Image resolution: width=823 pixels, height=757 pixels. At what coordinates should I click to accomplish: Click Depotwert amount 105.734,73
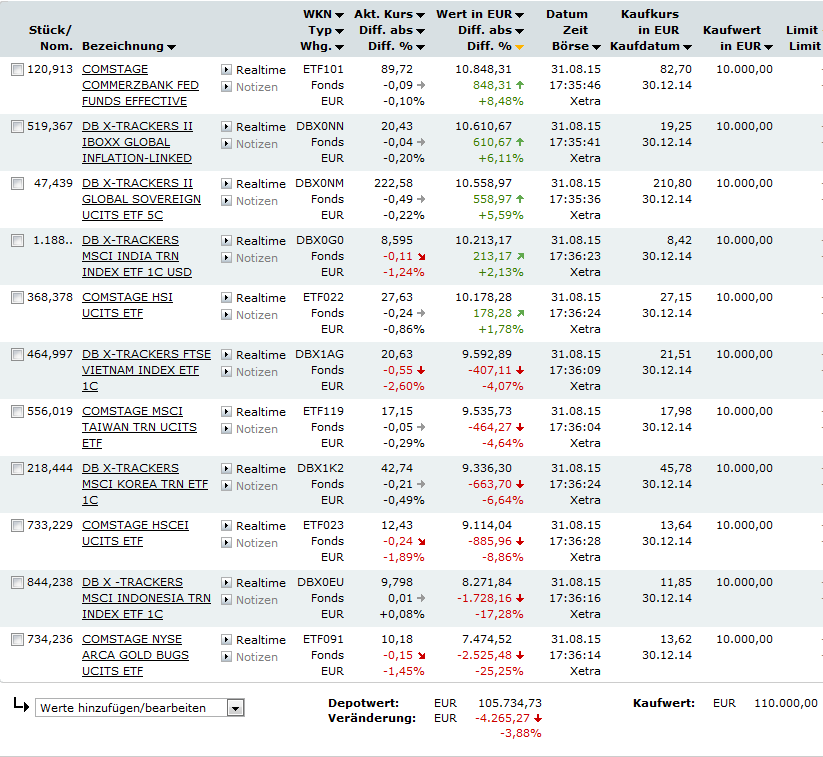(510, 703)
